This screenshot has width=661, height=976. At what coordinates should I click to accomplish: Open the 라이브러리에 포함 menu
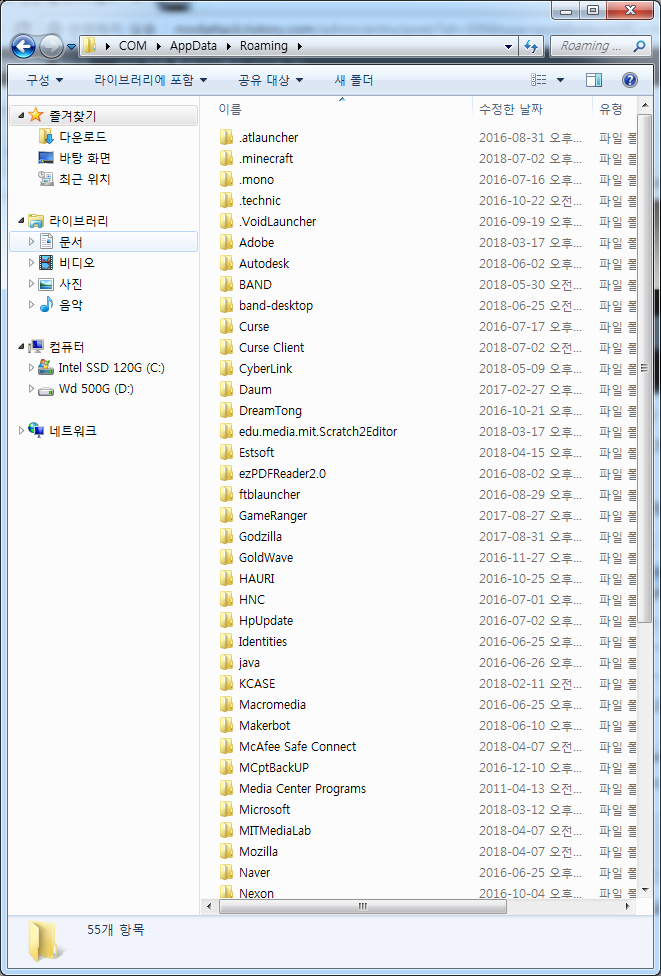(151, 80)
